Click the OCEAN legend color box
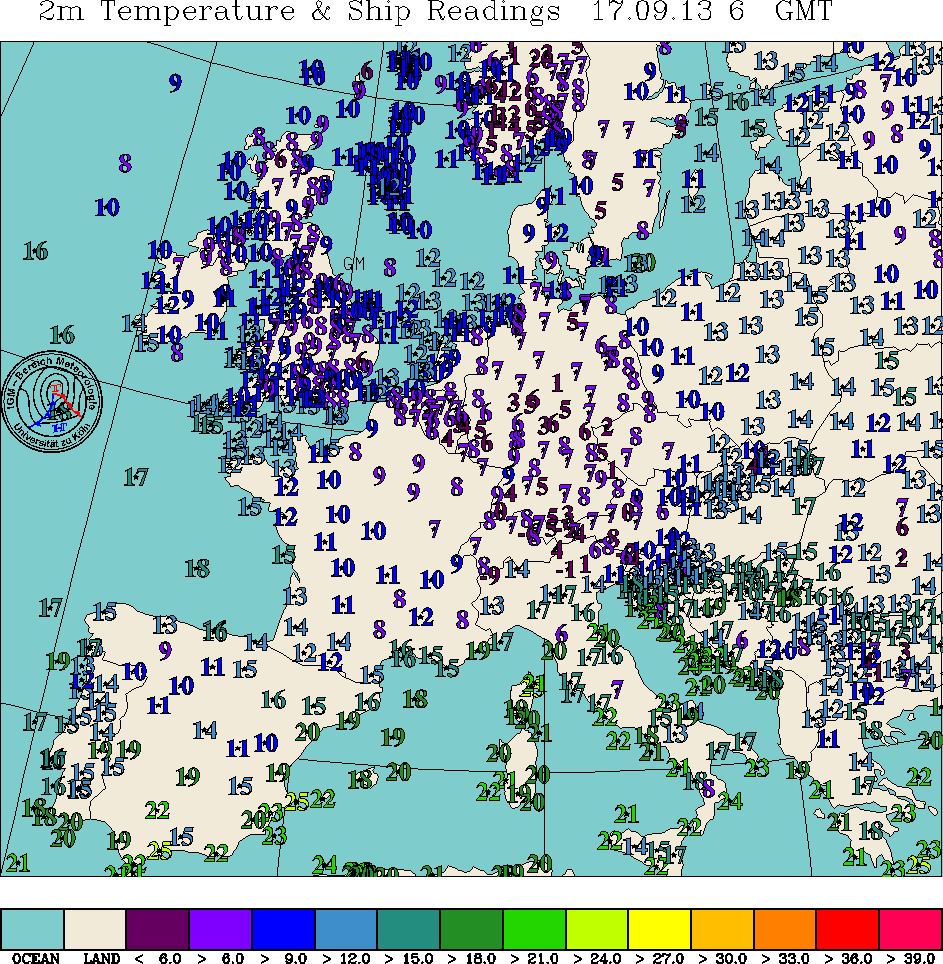The image size is (943, 964). (x=33, y=929)
